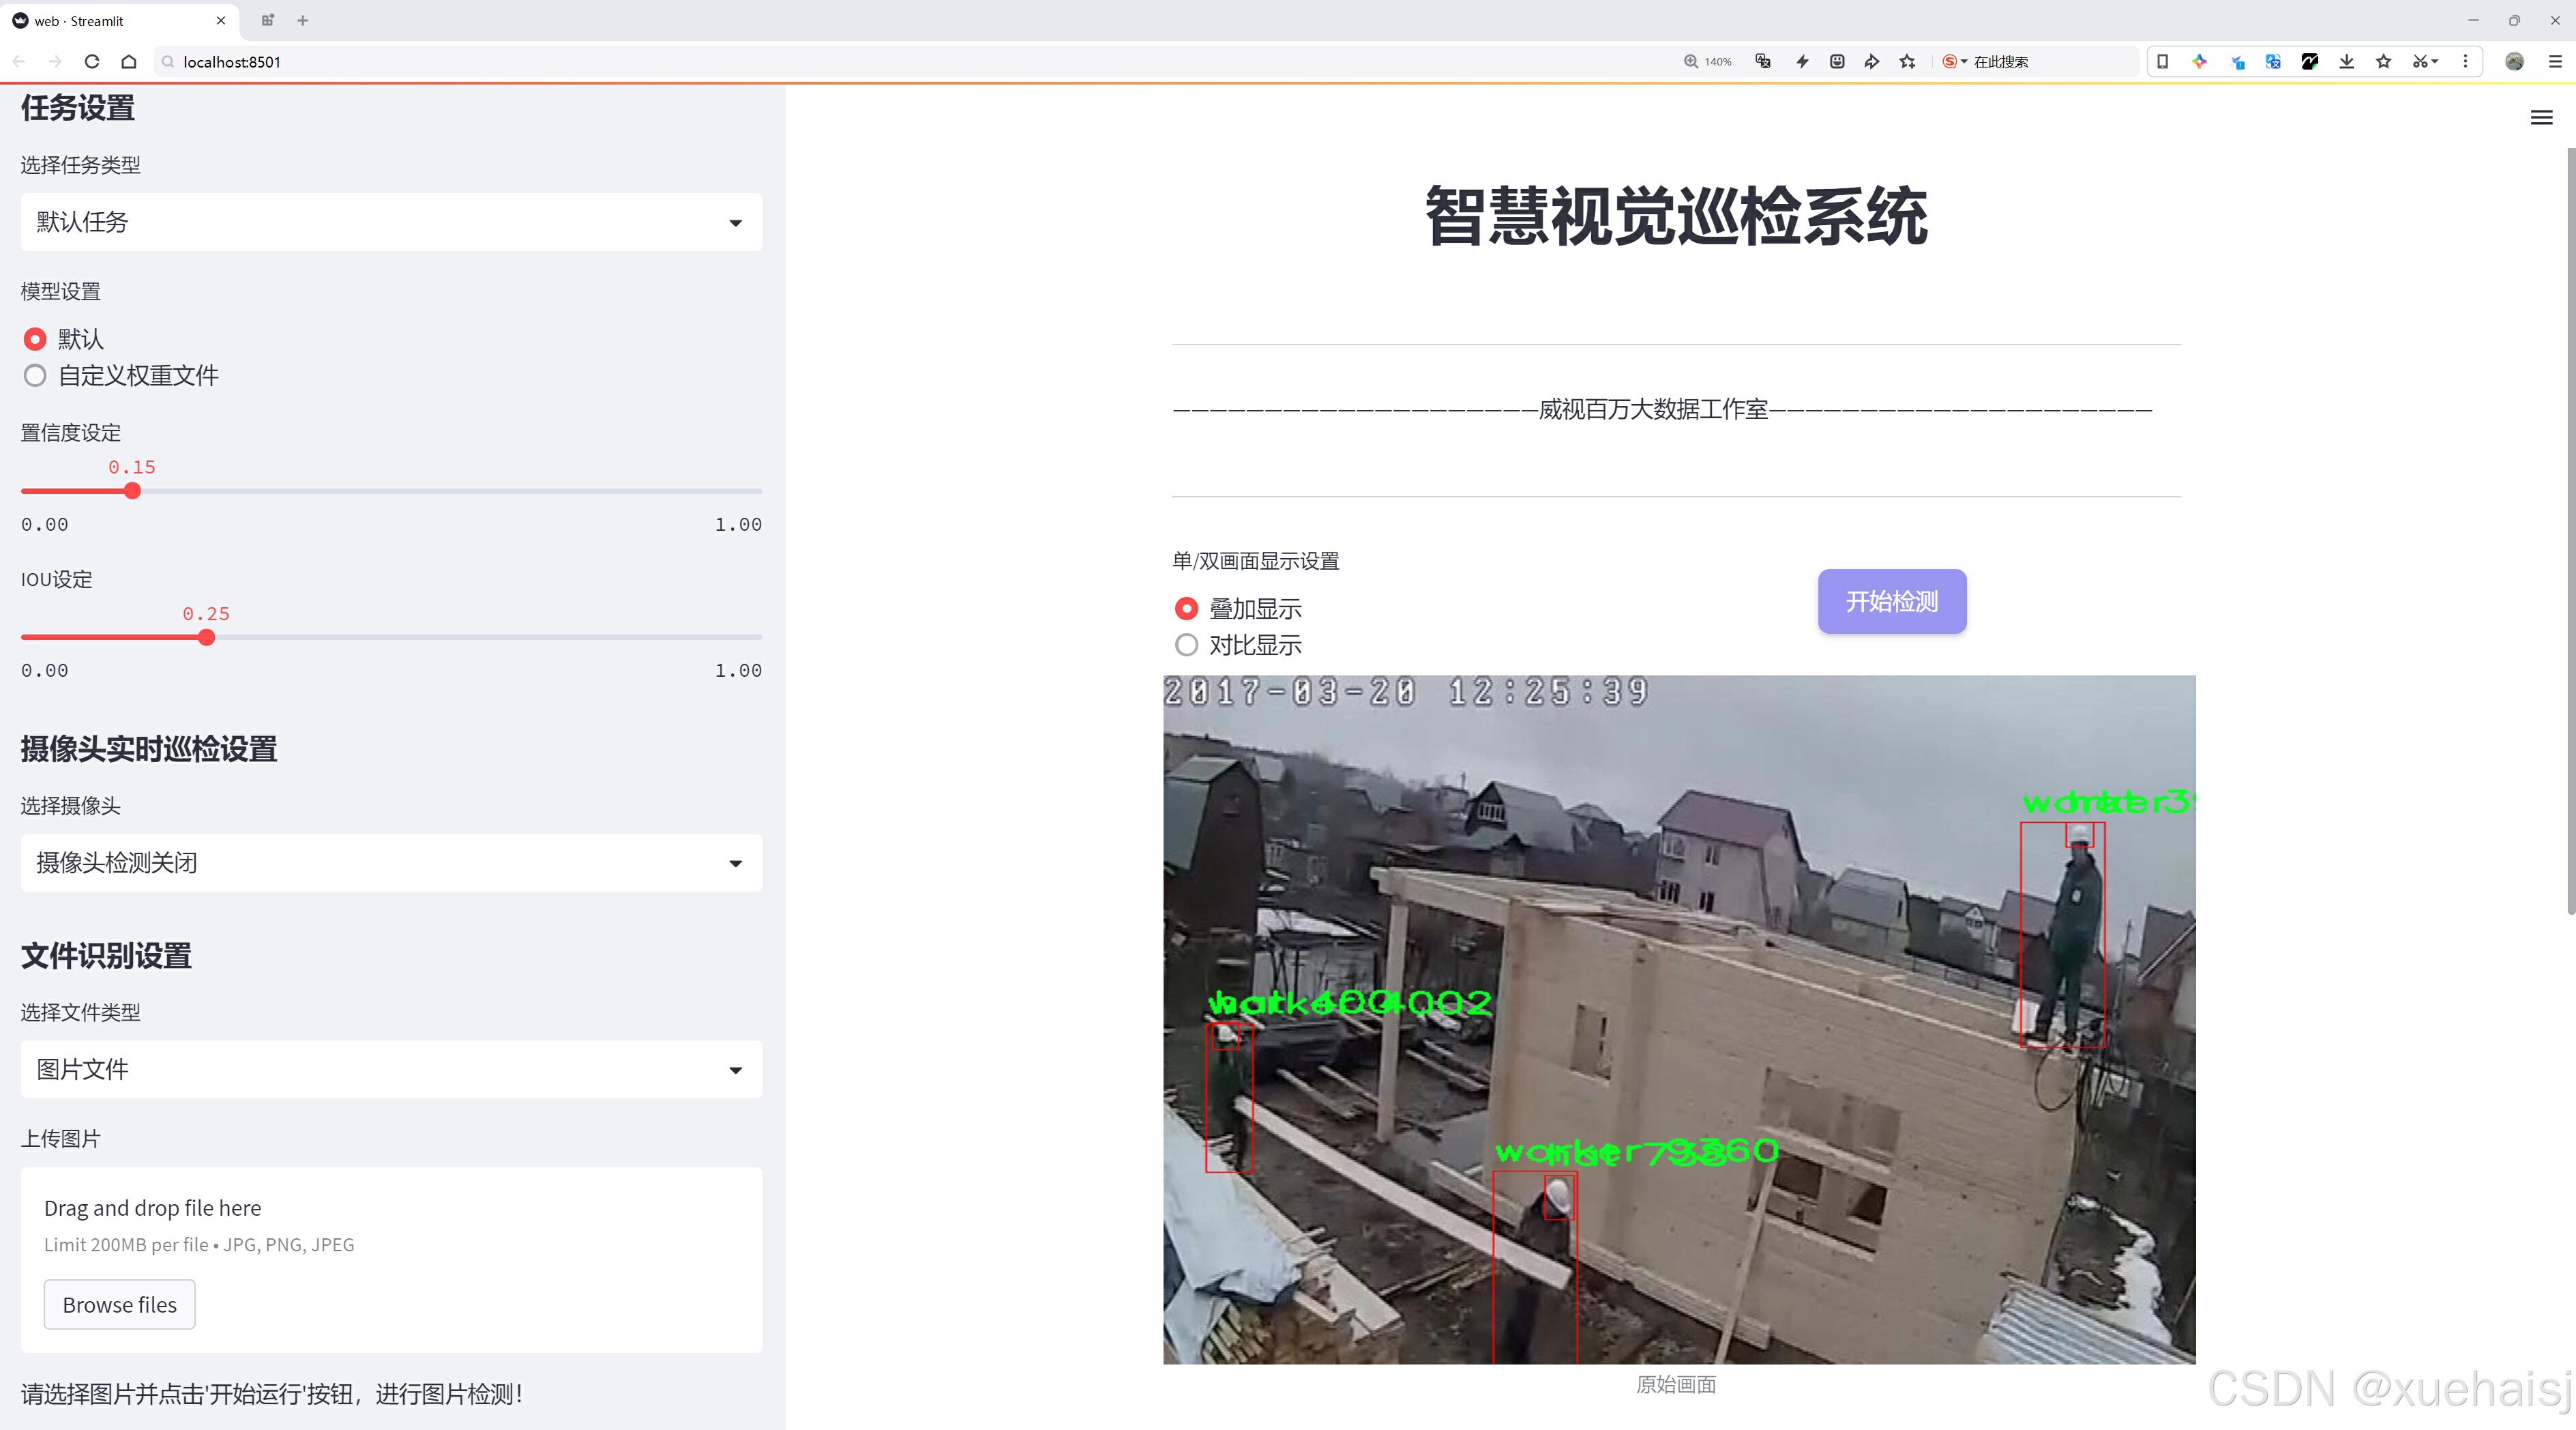2576x1430 pixels.
Task: Click the share arrow icon in address bar
Action: pyautogui.click(x=1871, y=62)
